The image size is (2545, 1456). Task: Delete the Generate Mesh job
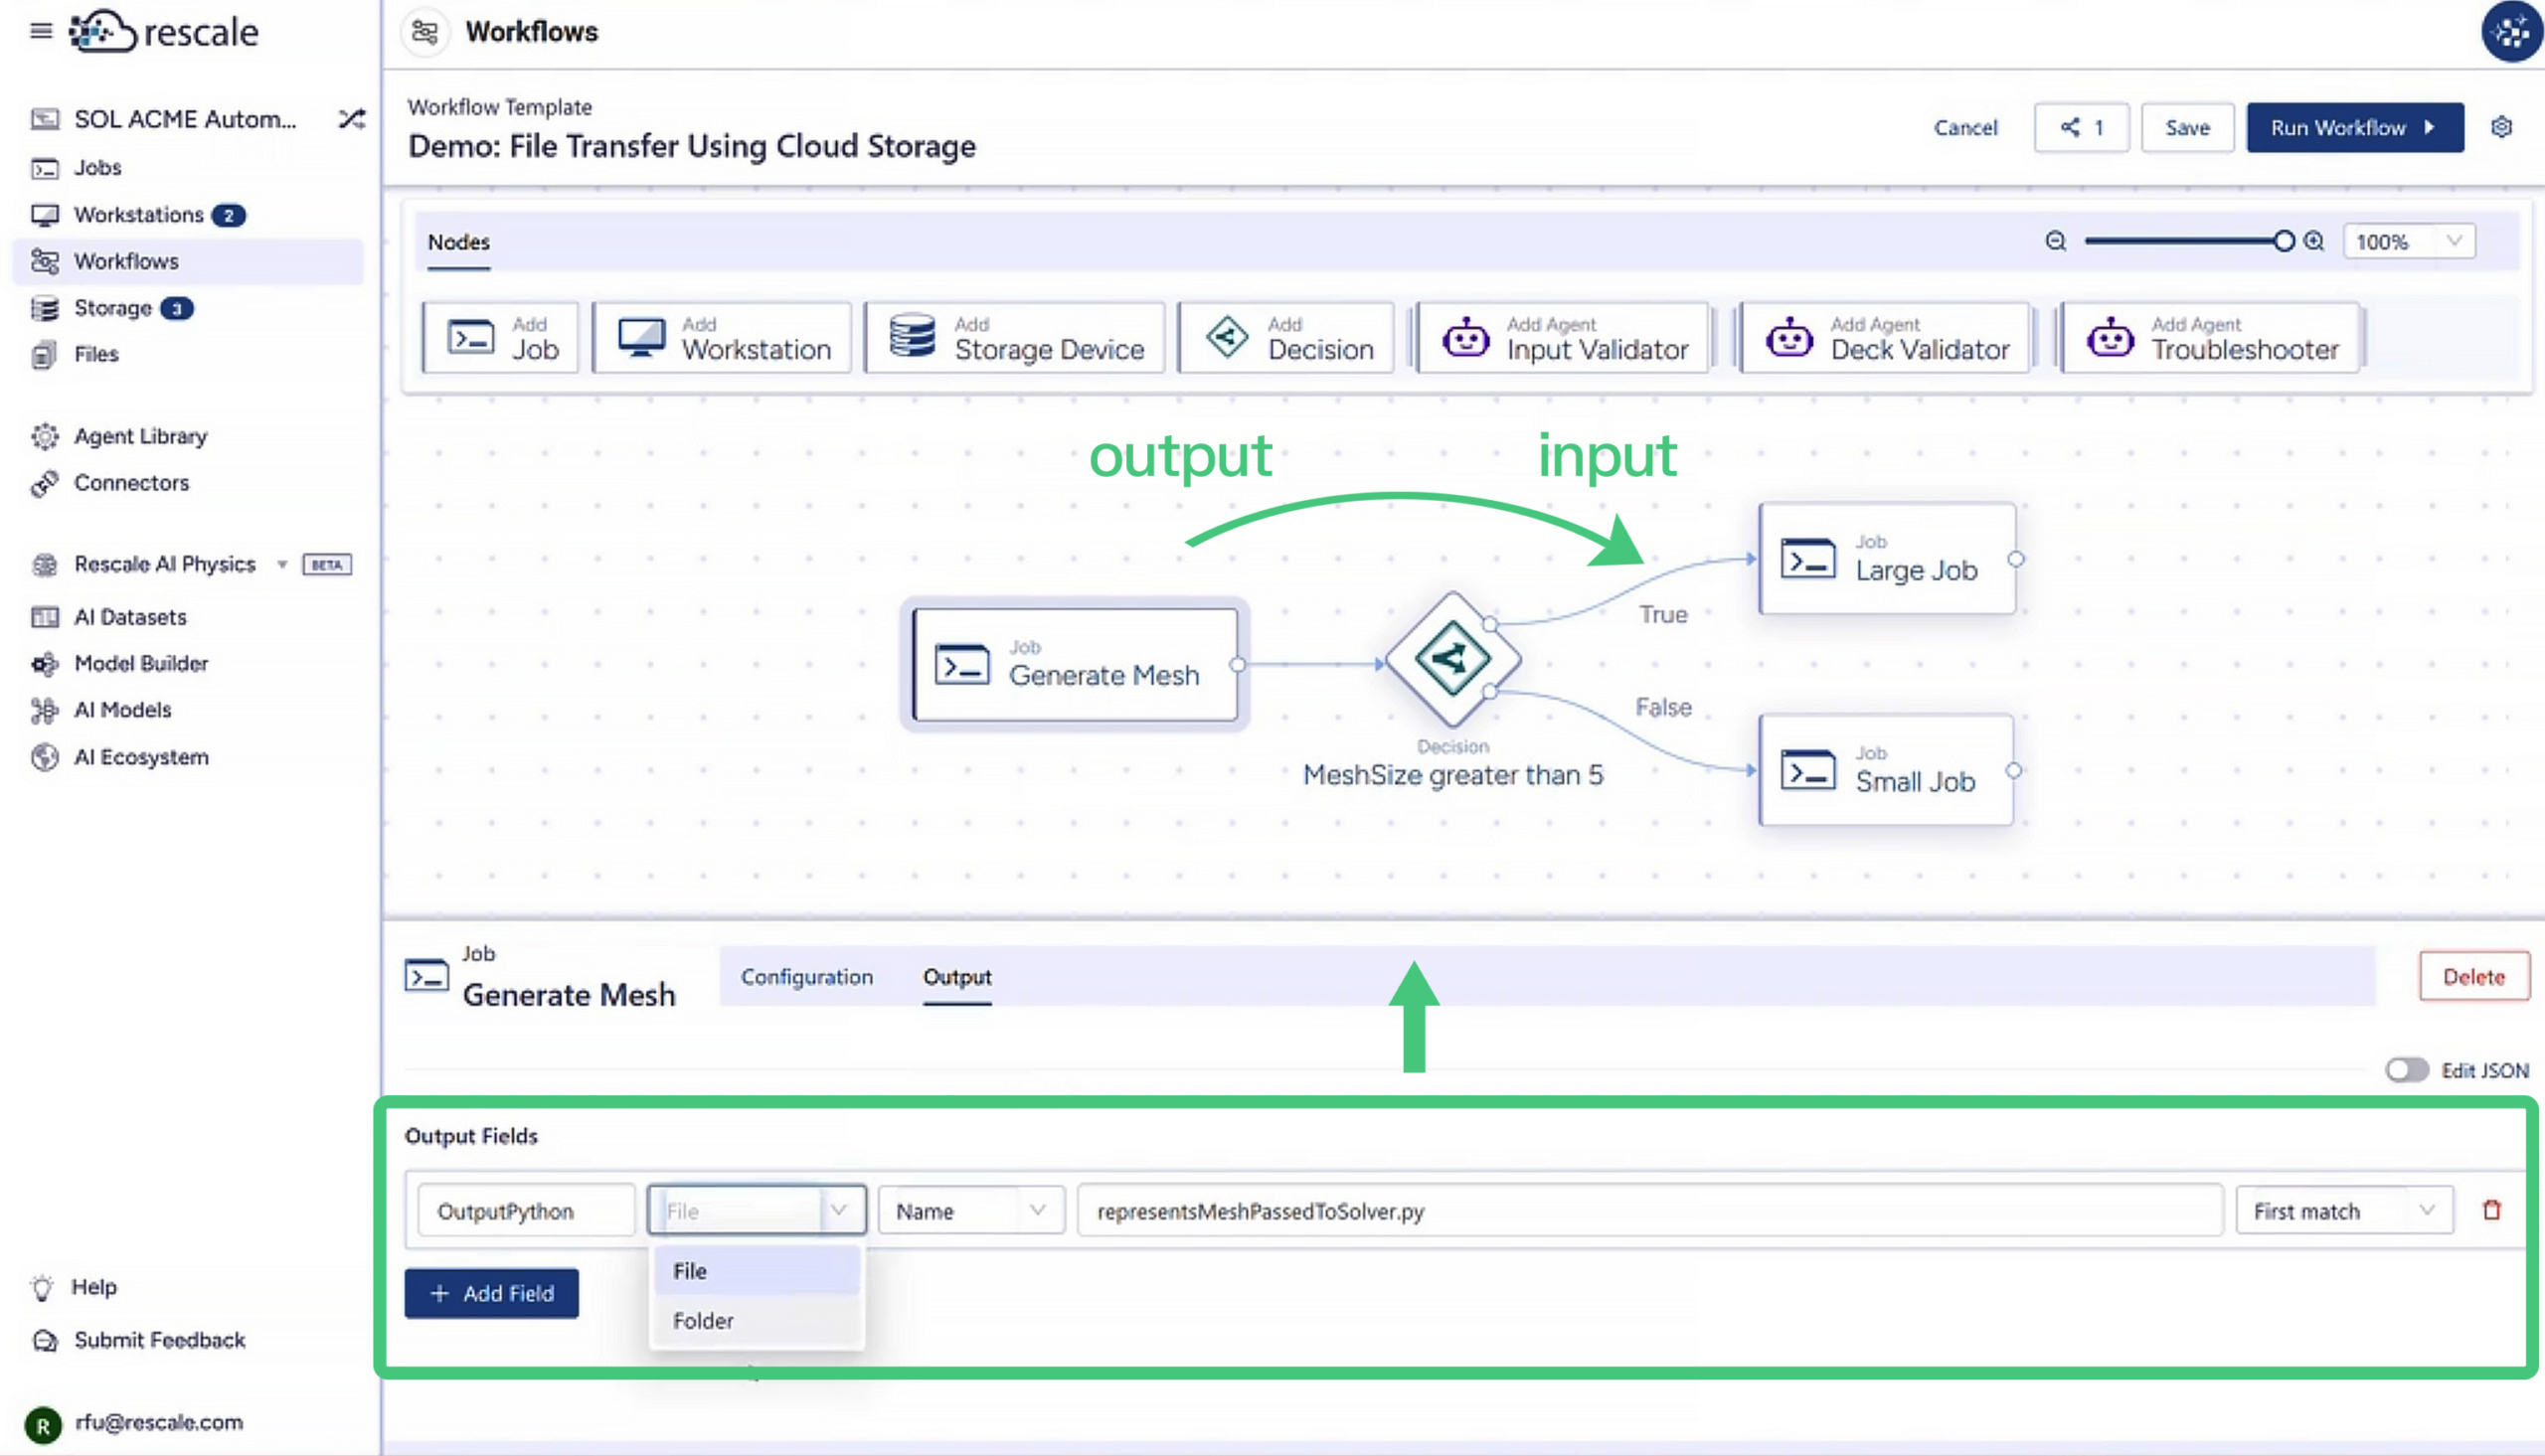point(2473,977)
